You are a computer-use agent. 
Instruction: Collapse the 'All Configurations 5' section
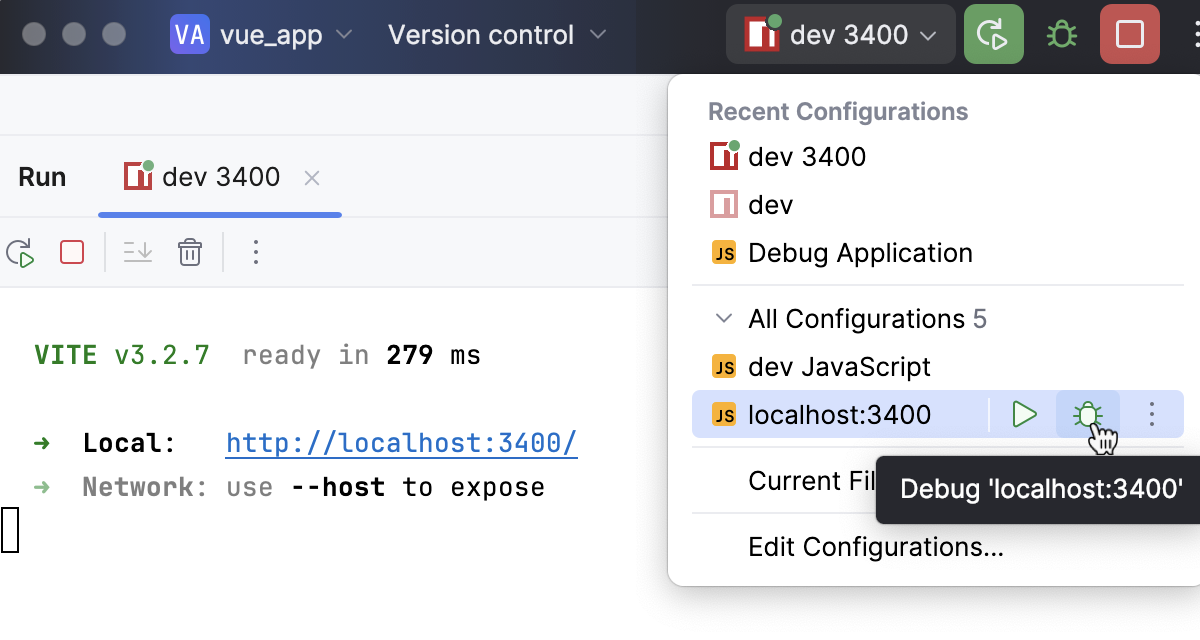pos(723,319)
